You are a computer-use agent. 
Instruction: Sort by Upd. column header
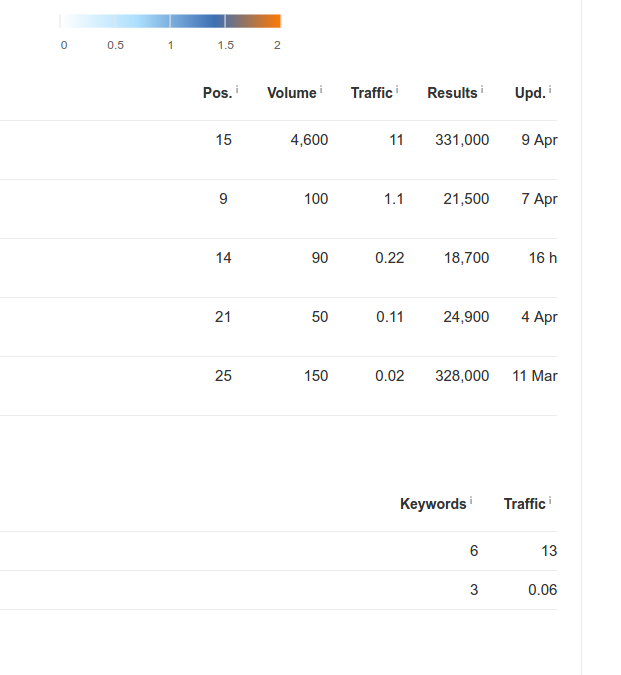(530, 93)
